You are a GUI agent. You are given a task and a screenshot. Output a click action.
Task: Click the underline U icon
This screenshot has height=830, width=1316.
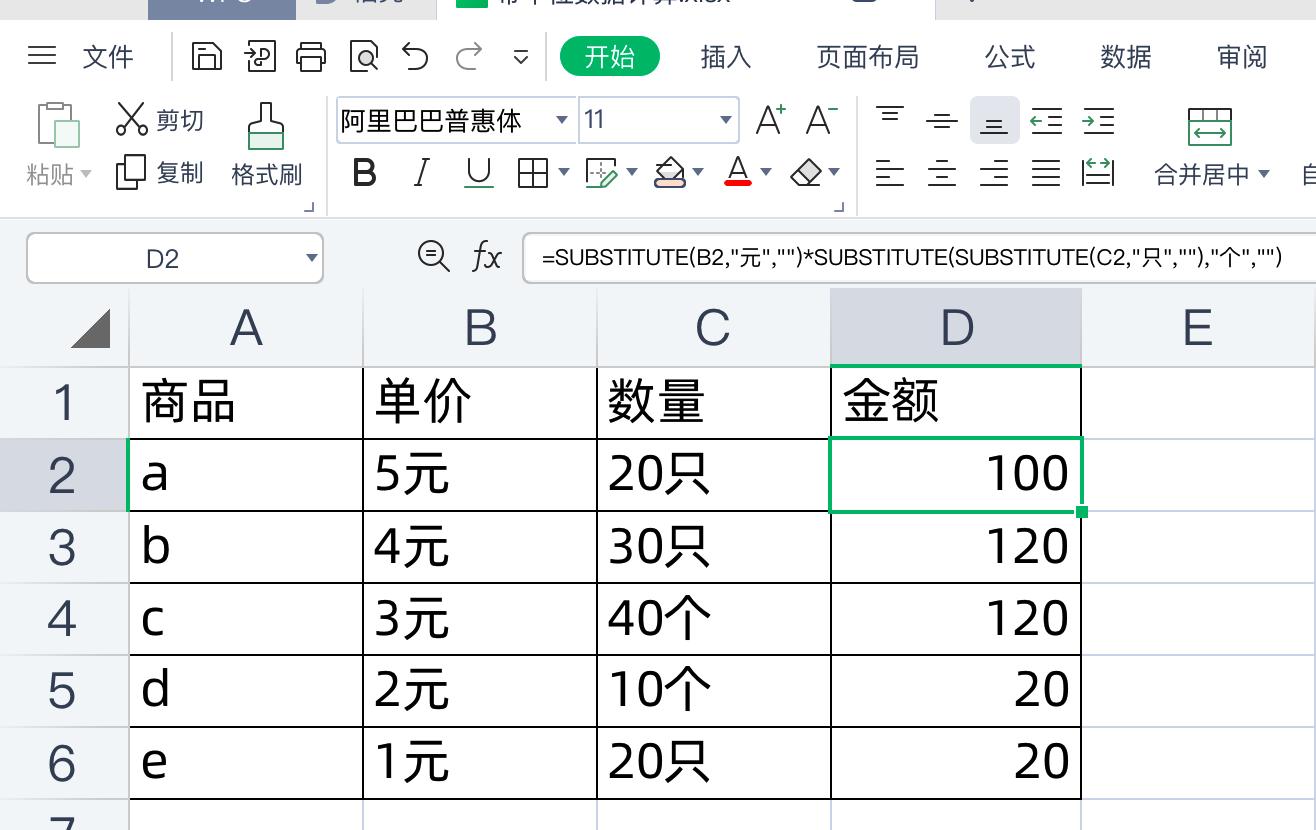pyautogui.click(x=478, y=172)
